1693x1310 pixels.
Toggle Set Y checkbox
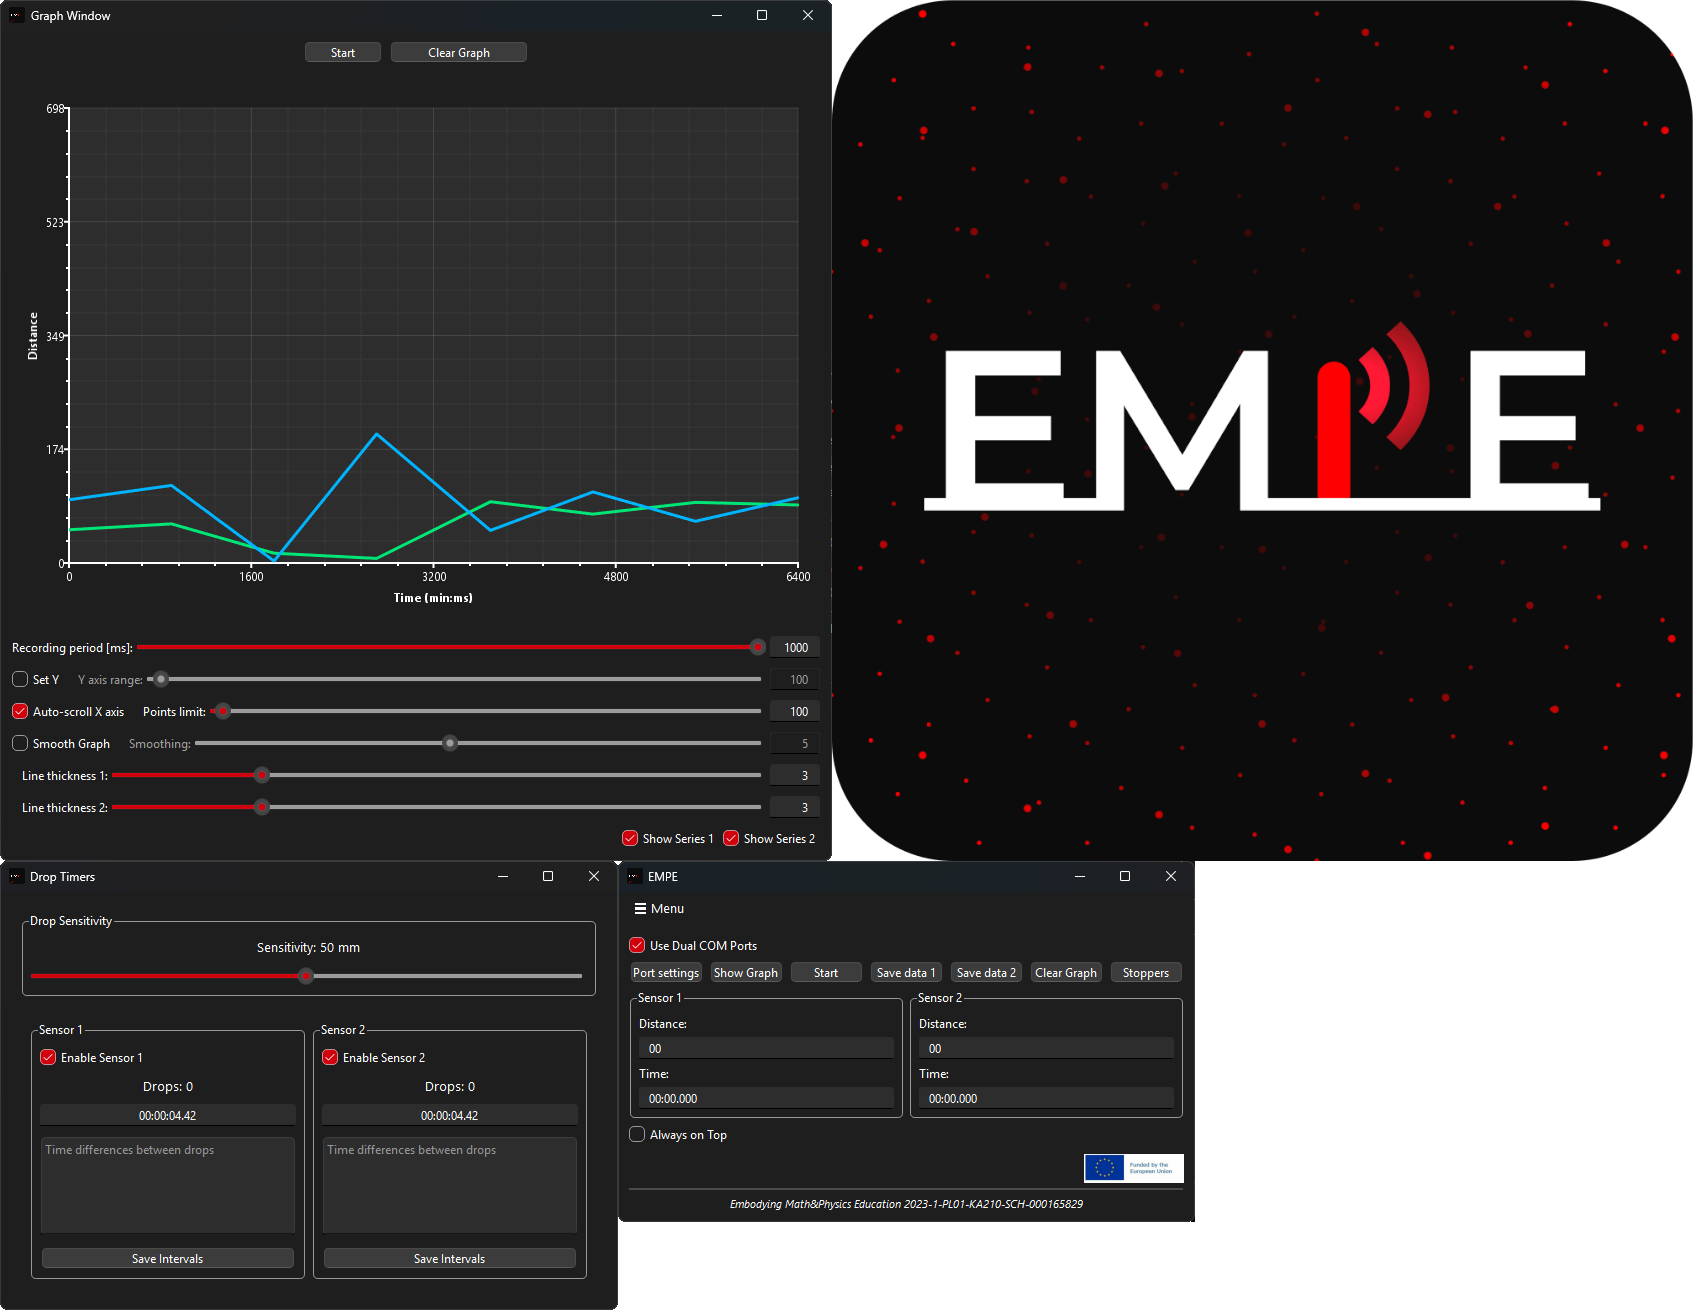coord(20,679)
